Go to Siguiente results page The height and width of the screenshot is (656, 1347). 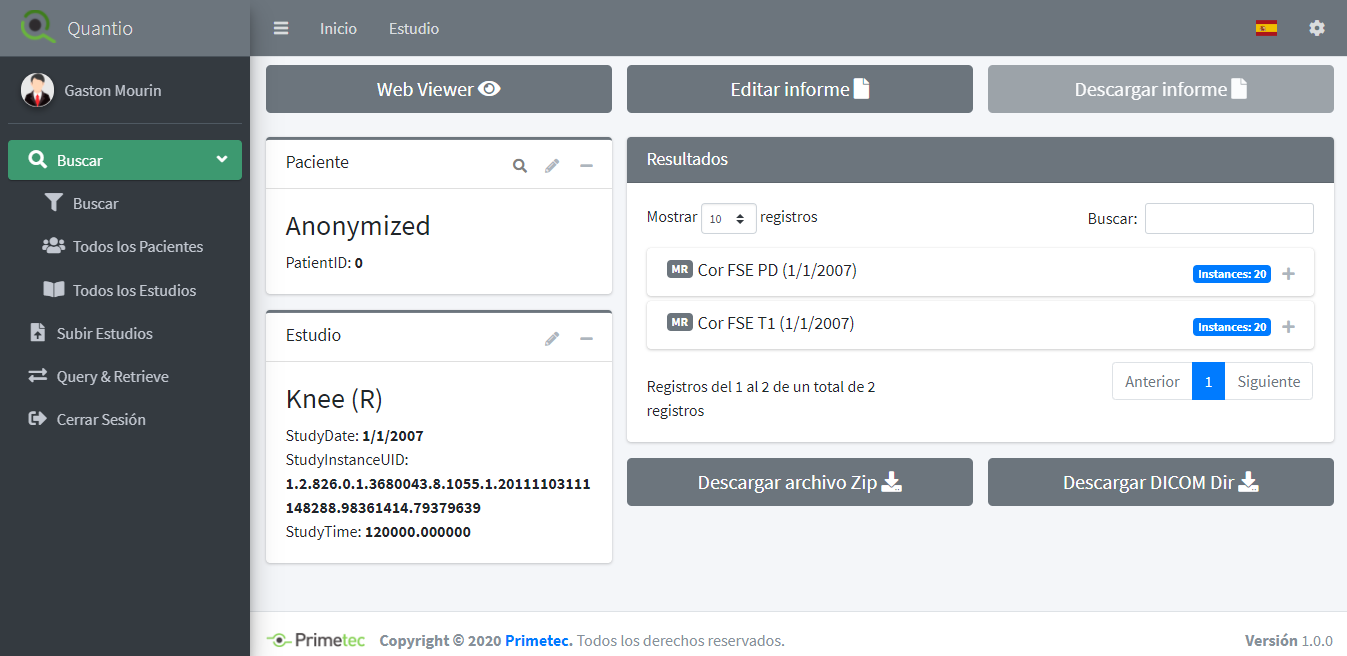[x=1268, y=381]
